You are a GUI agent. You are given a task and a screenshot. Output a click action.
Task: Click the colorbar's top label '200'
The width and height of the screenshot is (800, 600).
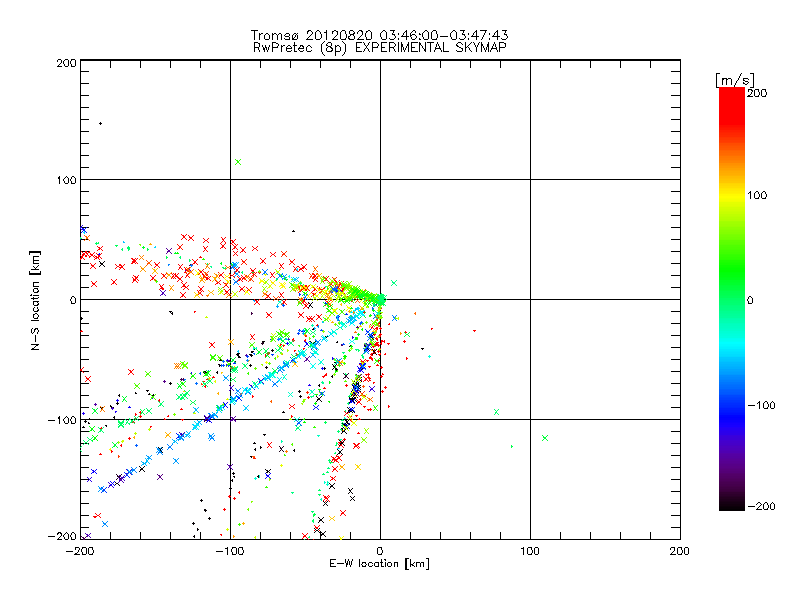click(x=757, y=93)
